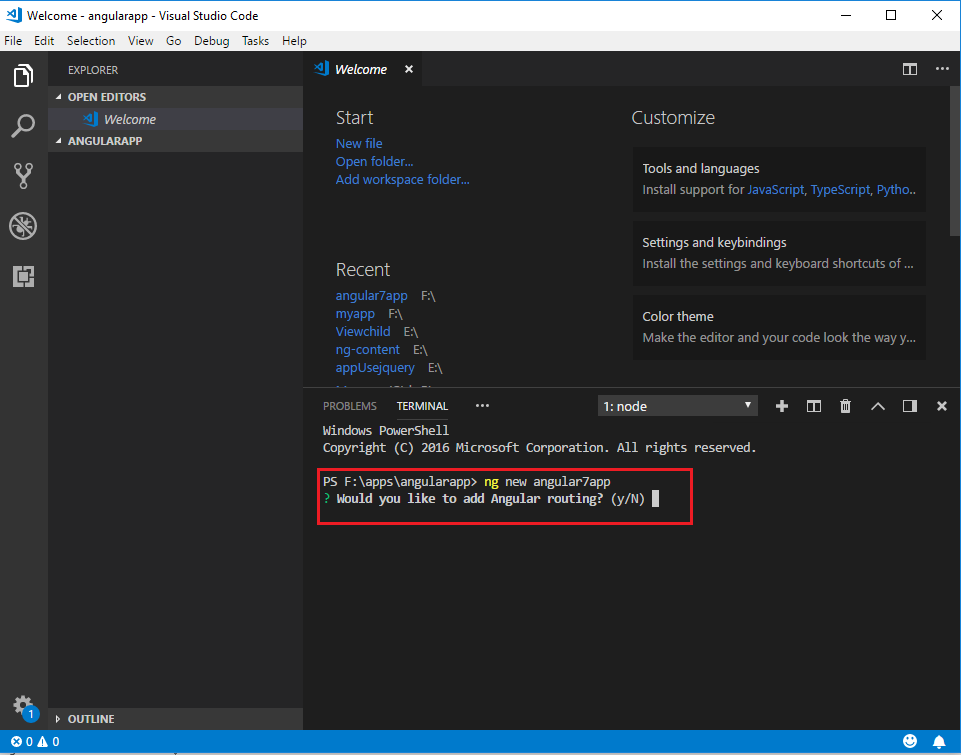
Task: Select the Terminal panel tab
Action: [422, 406]
